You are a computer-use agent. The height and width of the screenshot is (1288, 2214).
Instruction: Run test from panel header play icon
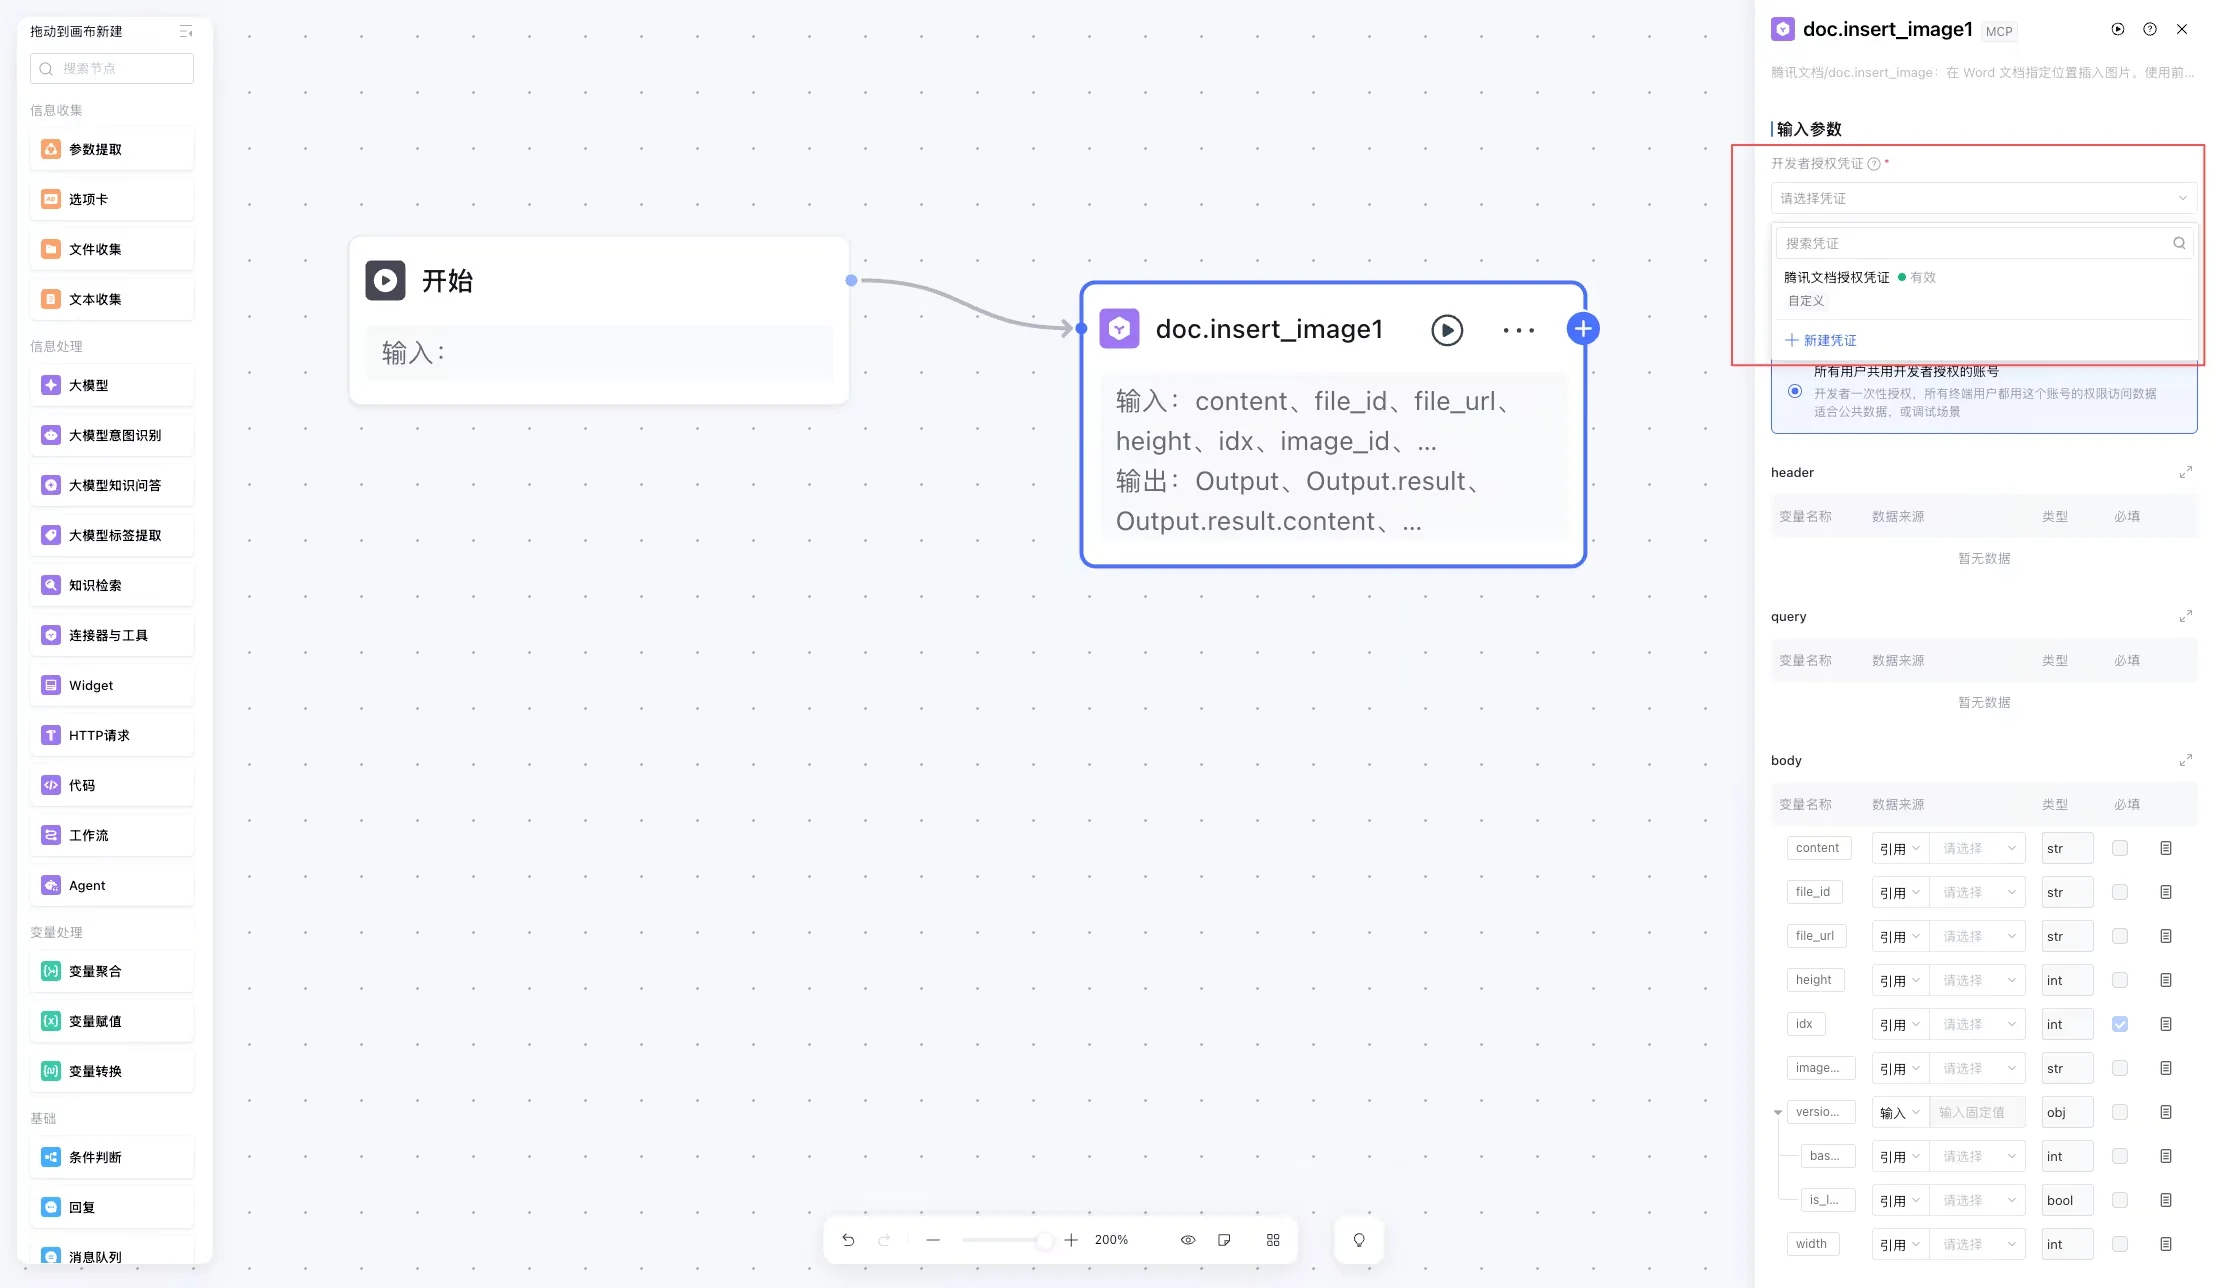coord(2118,29)
